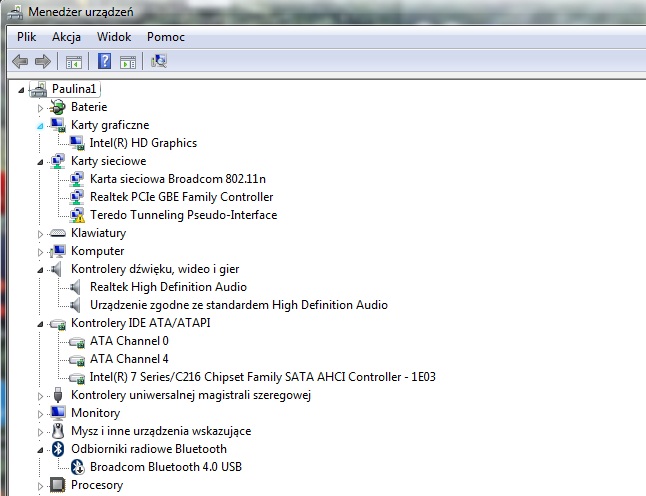Select the Baterie label
The width and height of the screenshot is (646, 496).
click(x=89, y=107)
